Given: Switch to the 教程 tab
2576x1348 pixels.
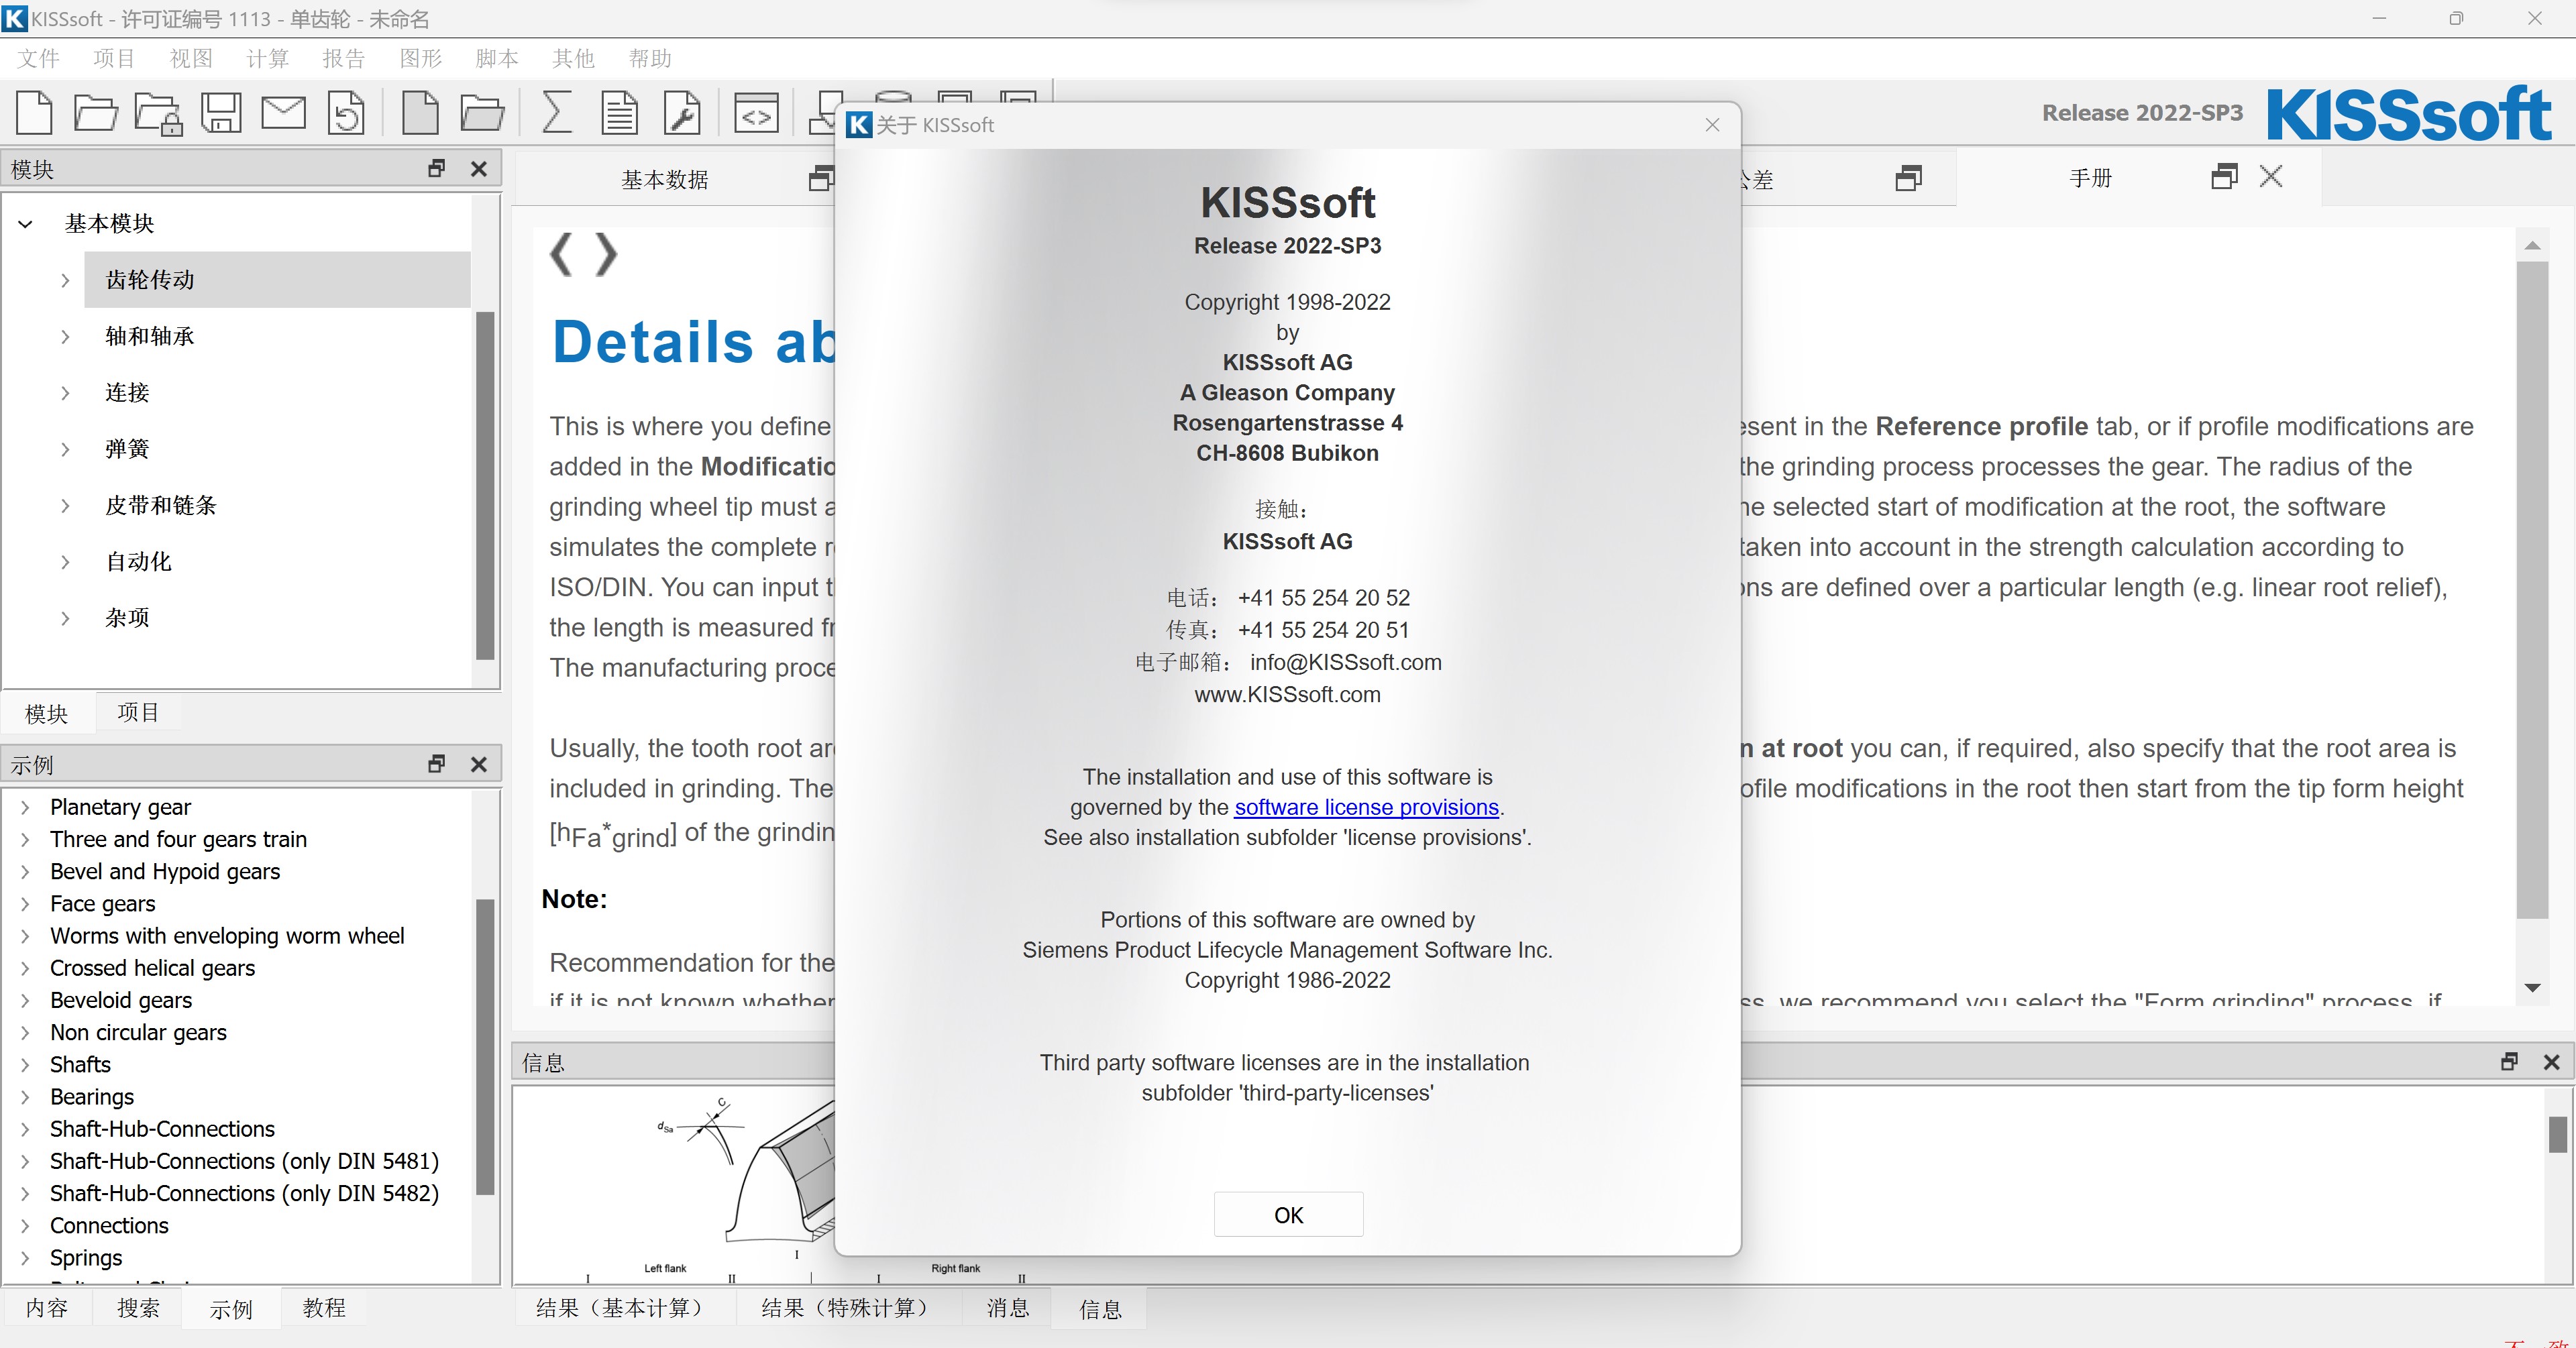Looking at the screenshot, I should 324,1307.
